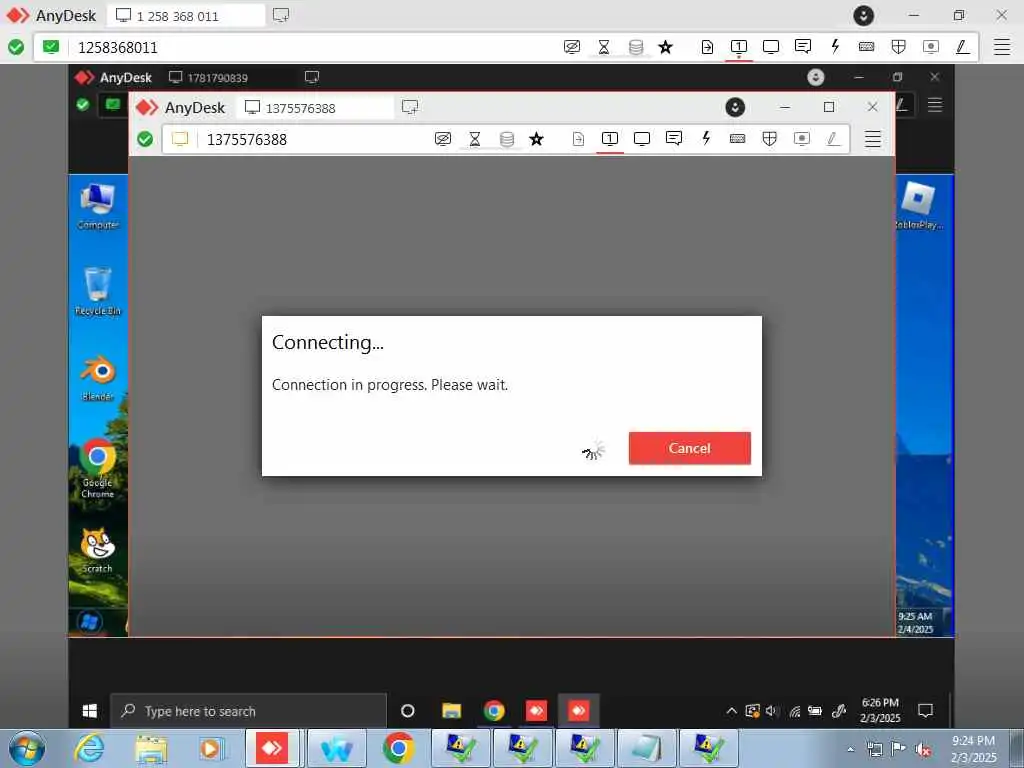Viewport: 1024px width, 768px height.
Task: Click favorite star in outer AnyDesk toolbar
Action: click(665, 47)
